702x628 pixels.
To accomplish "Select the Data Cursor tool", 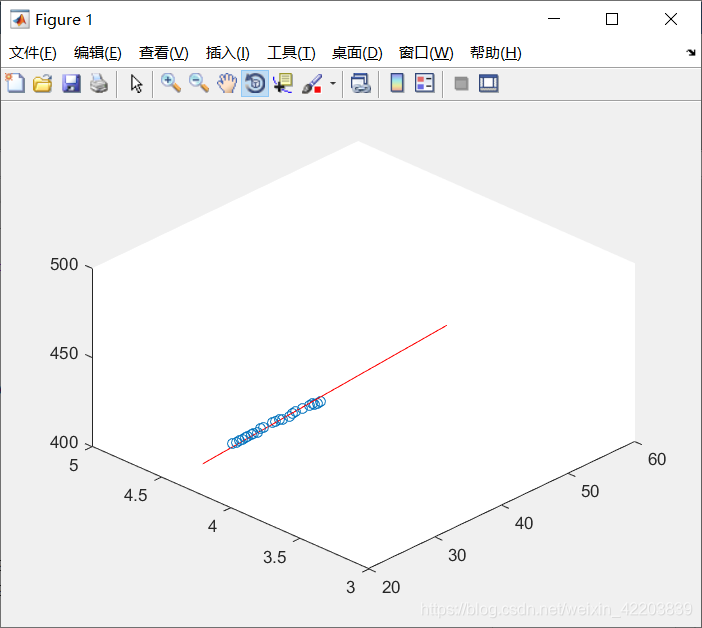I will coord(283,83).
